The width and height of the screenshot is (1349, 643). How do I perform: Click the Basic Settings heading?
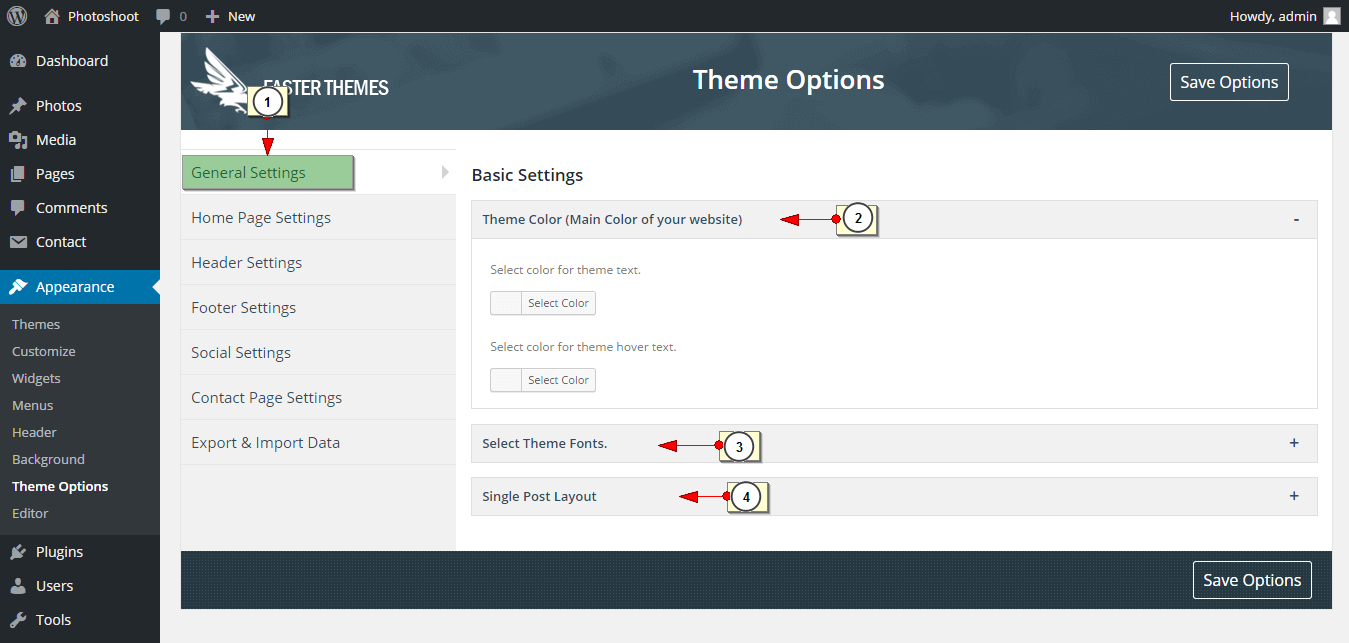coord(527,175)
